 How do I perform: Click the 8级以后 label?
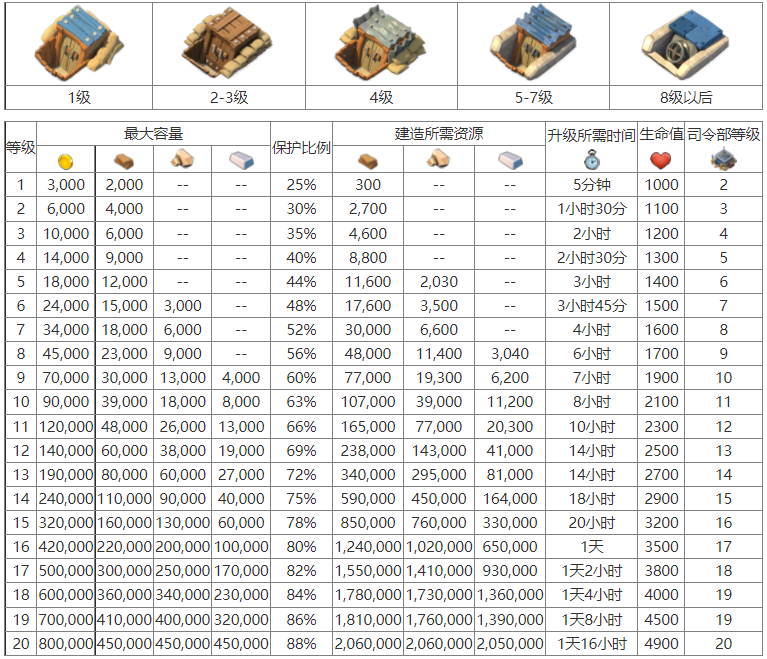click(x=686, y=97)
